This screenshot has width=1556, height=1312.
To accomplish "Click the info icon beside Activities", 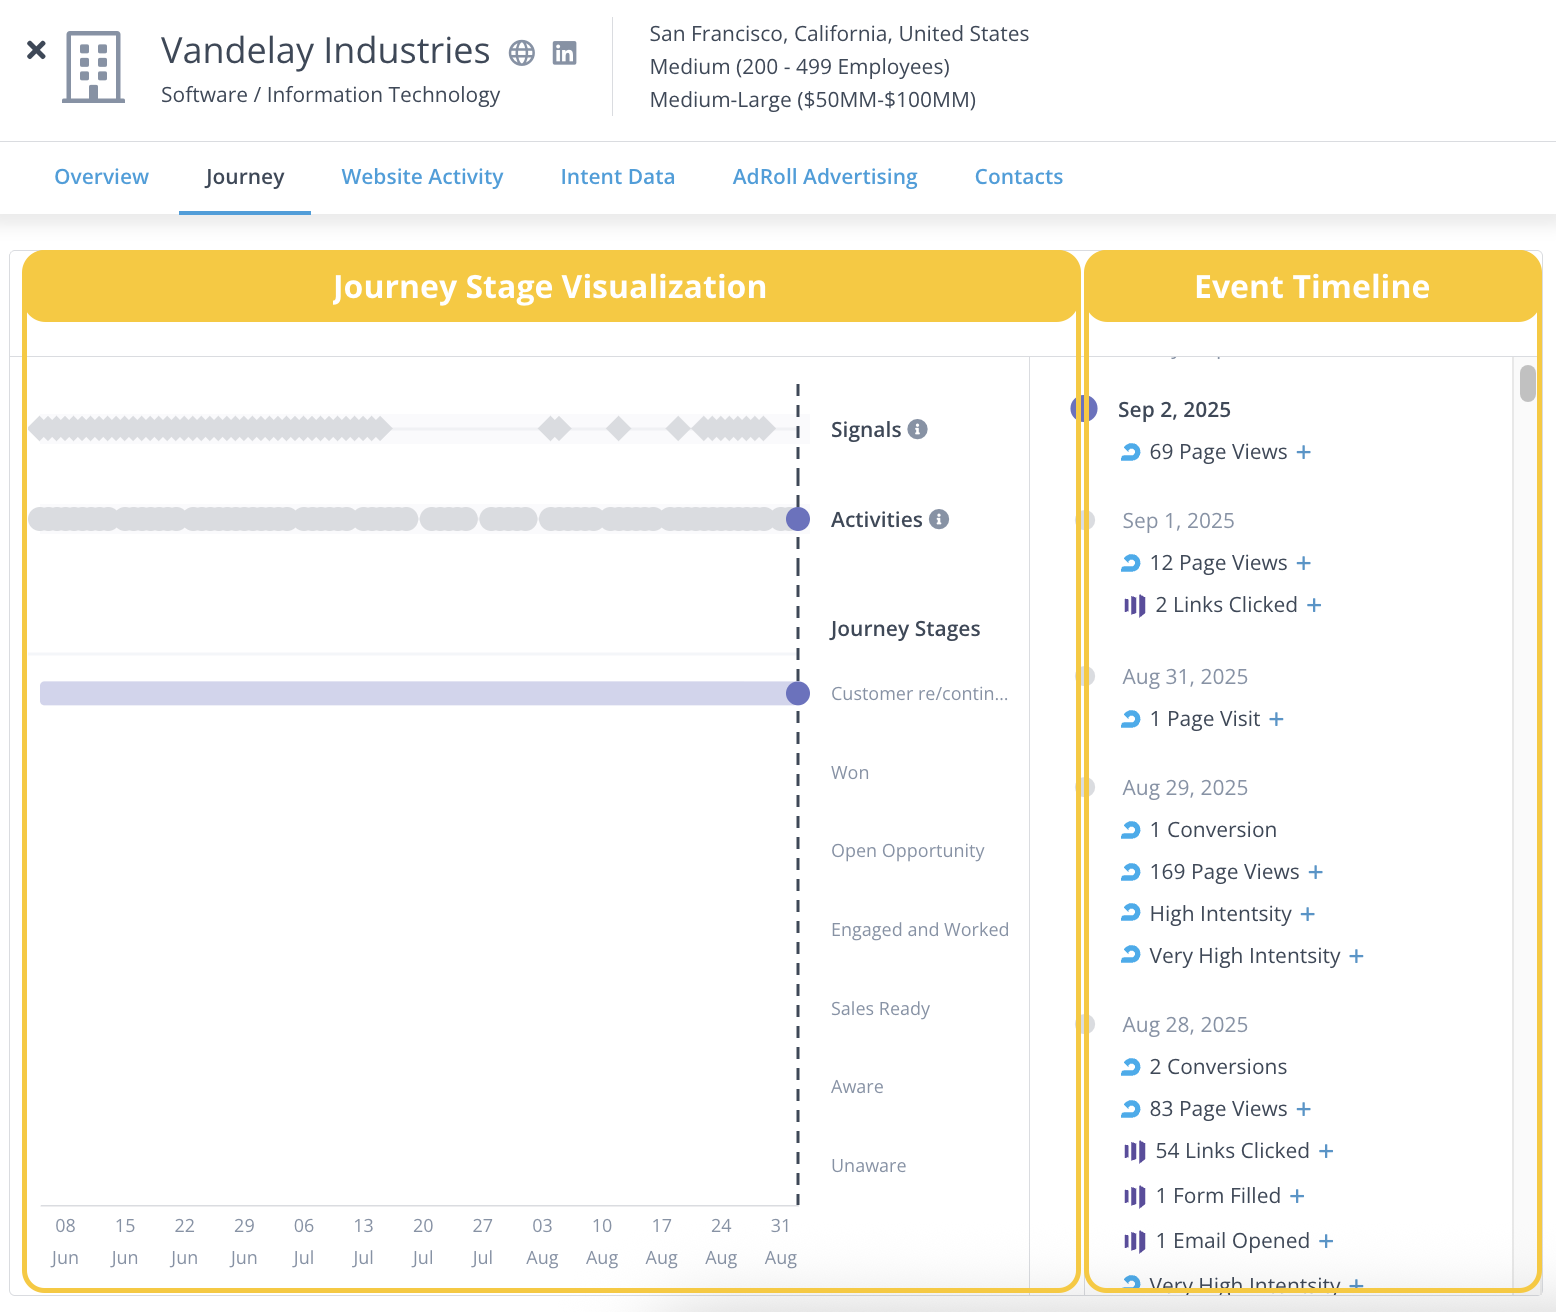I will (938, 519).
